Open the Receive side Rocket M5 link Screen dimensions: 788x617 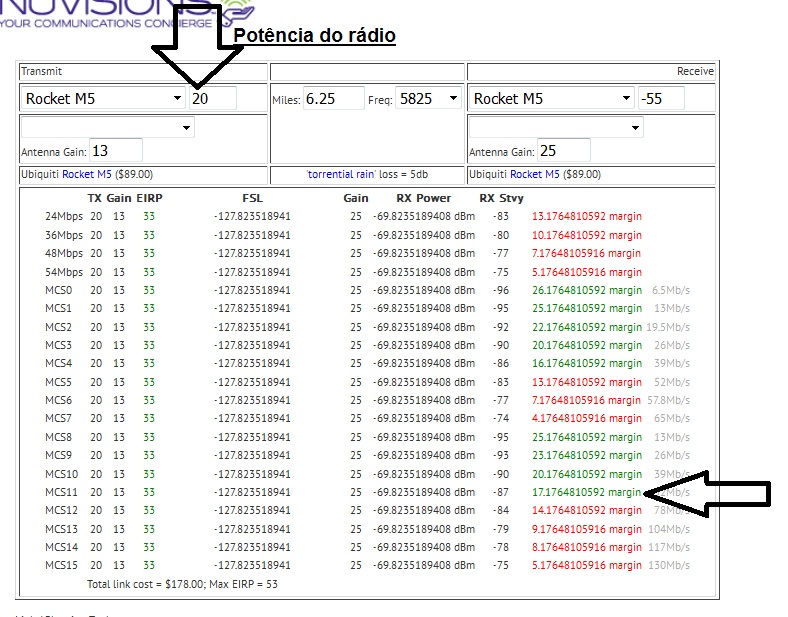535,174
